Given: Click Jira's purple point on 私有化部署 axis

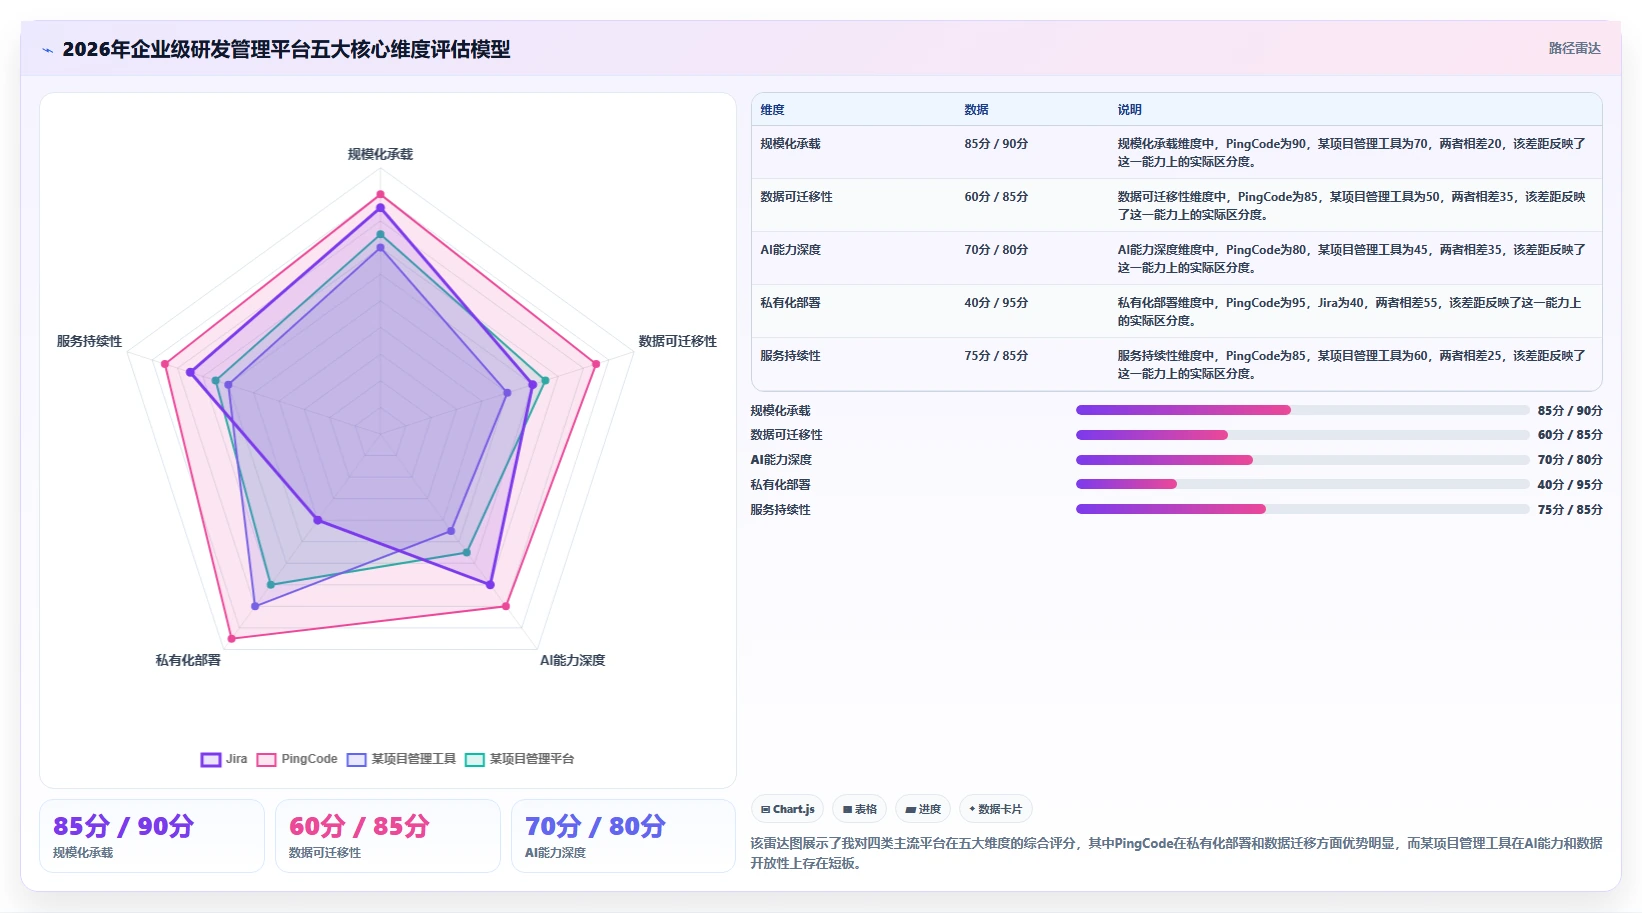Looking at the screenshot, I should pos(318,520).
